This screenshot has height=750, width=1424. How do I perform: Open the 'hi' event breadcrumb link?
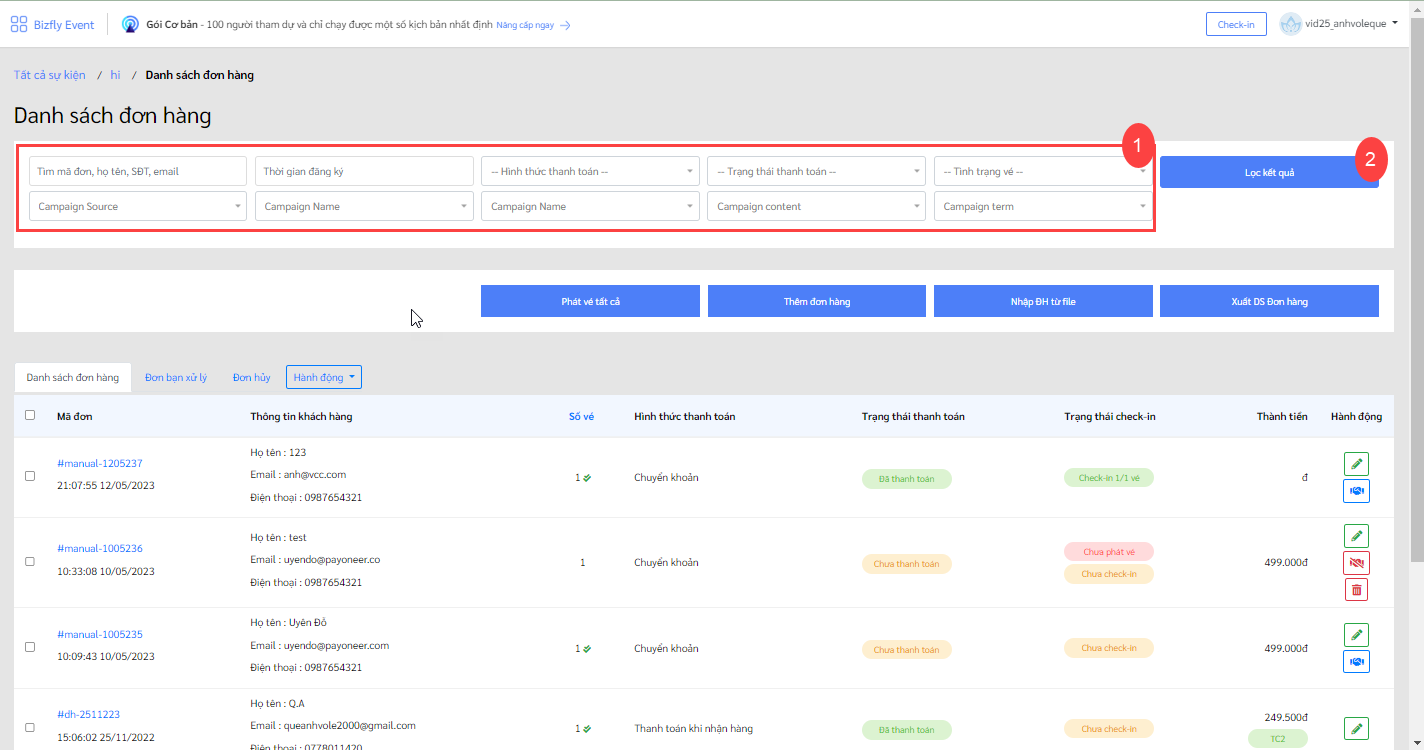click(115, 75)
